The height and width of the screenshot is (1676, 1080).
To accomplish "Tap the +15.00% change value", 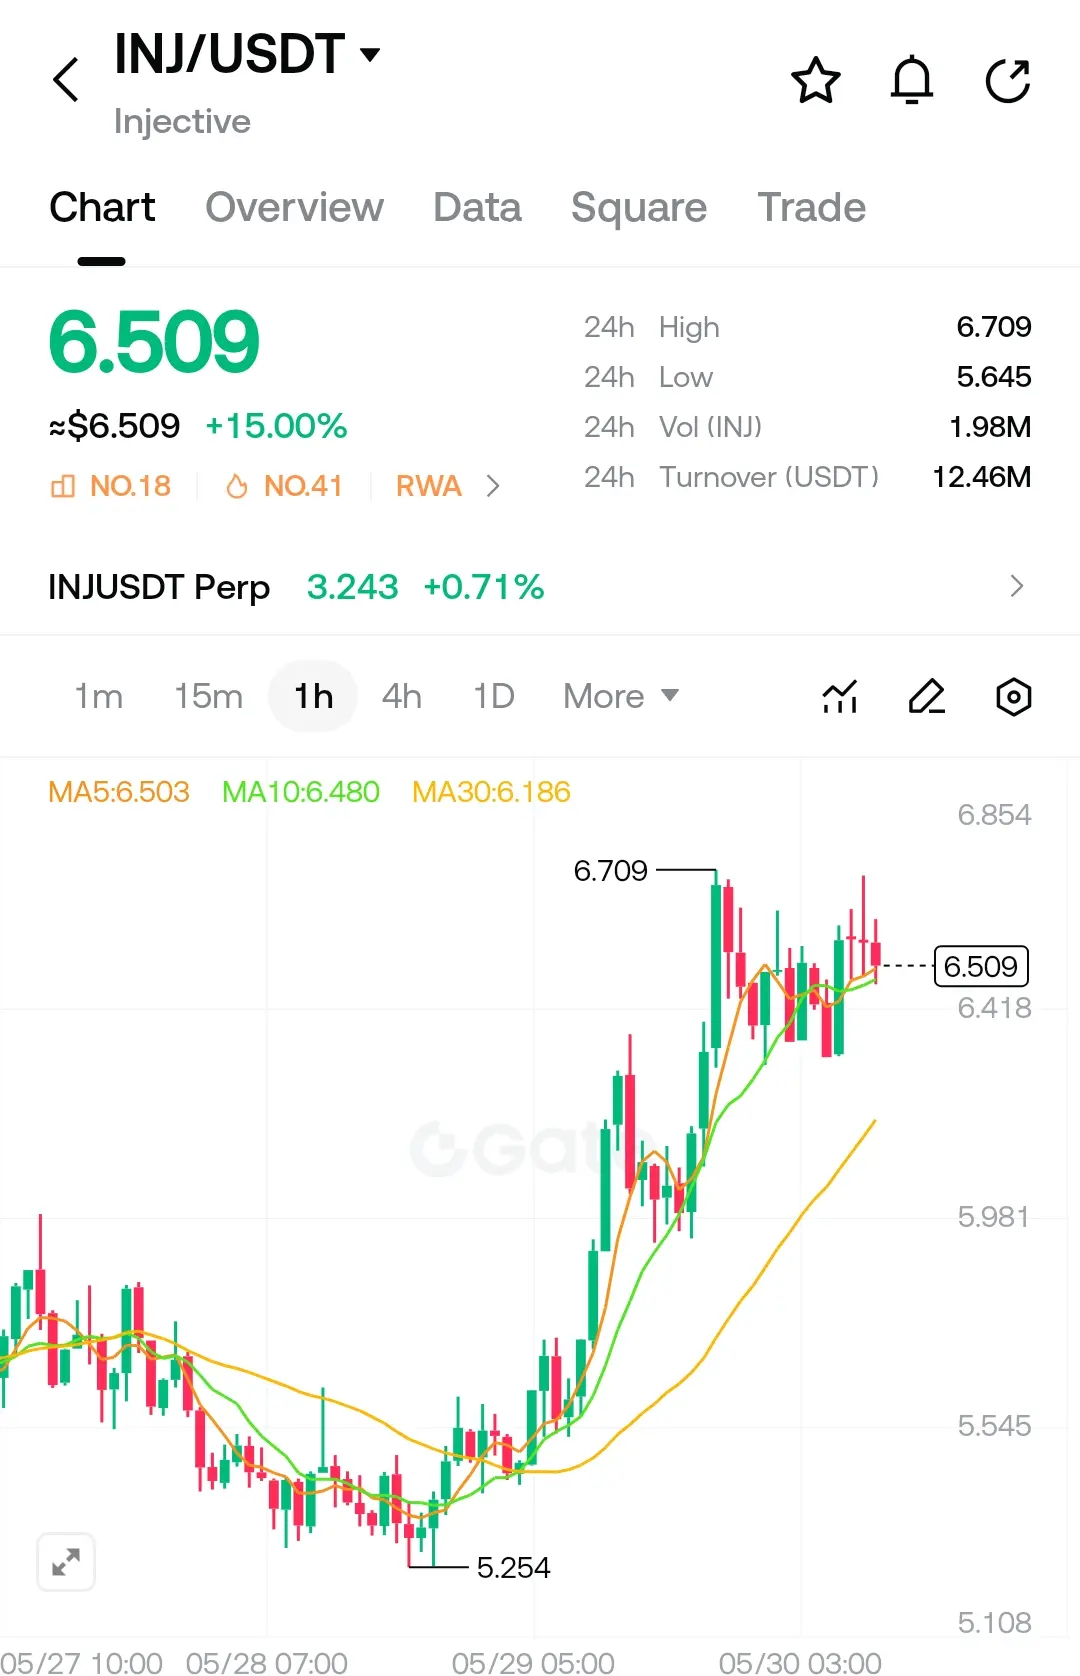I will (276, 426).
